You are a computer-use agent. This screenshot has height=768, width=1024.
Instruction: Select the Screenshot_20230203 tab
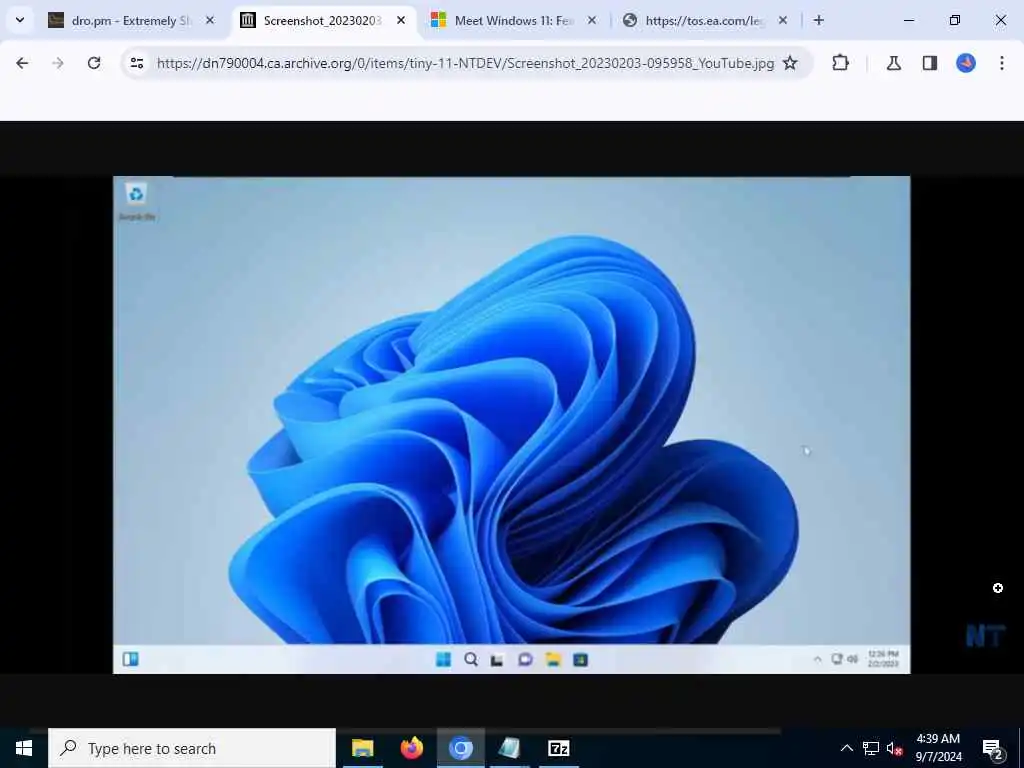tap(323, 20)
